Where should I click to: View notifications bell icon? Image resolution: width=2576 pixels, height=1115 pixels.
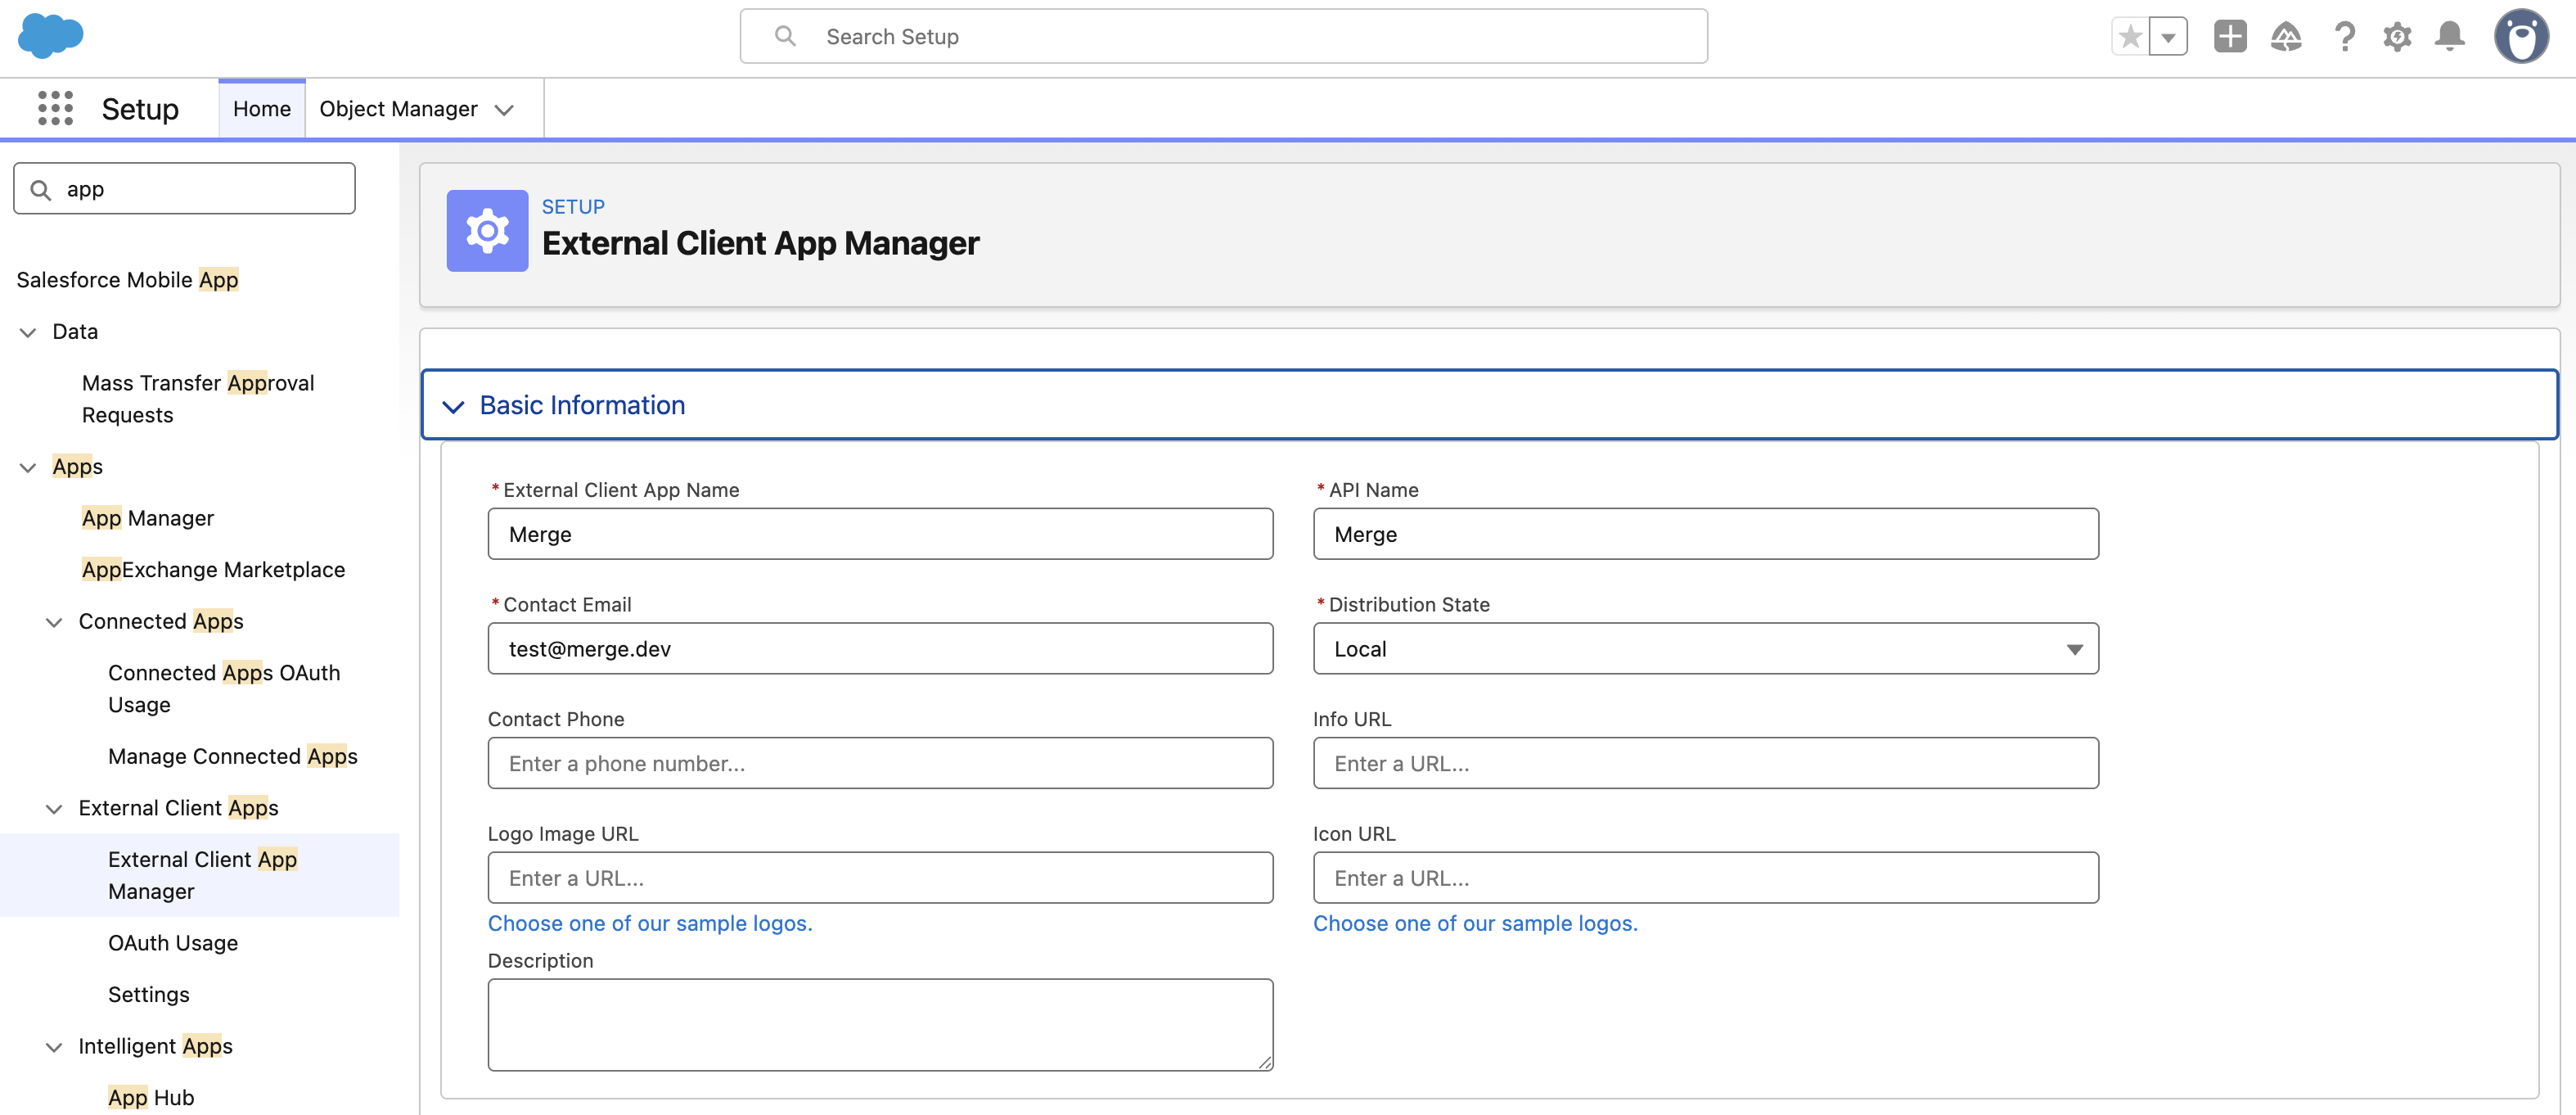pos(2450,37)
